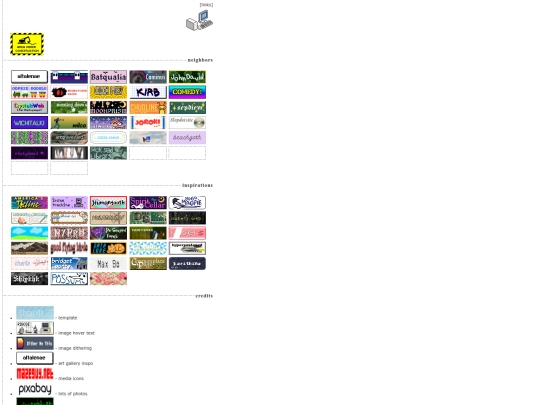540x405 pixels.
Task: Open the black gothic text button
Action: tap(29, 278)
